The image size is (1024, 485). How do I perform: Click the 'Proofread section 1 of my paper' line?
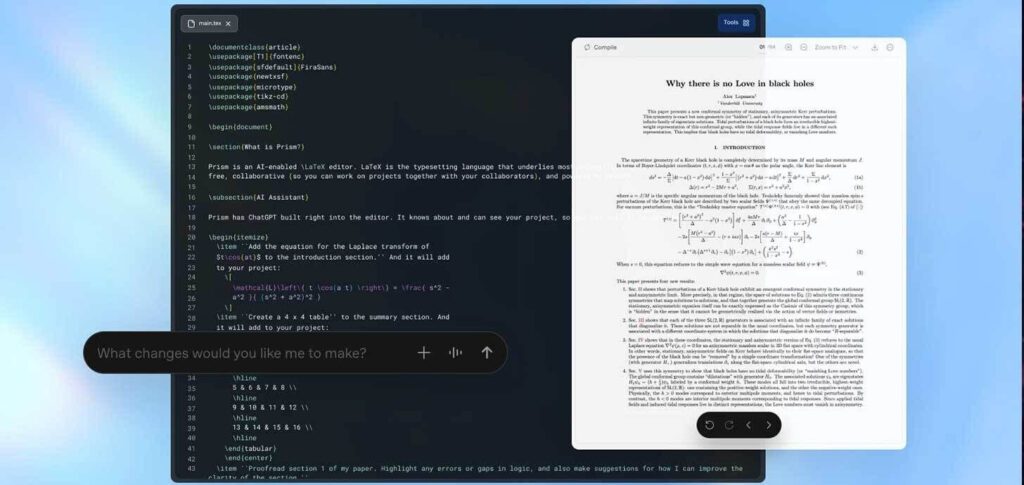point(479,468)
